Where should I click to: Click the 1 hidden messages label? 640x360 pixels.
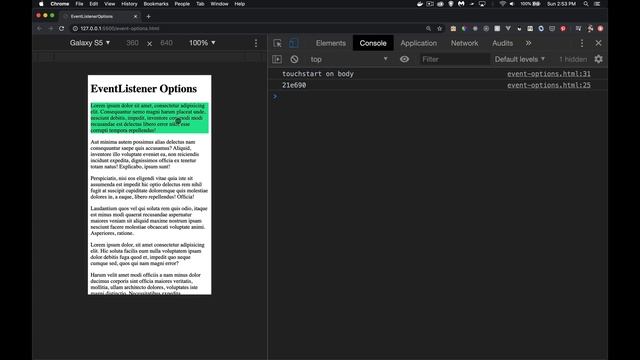[573, 59]
